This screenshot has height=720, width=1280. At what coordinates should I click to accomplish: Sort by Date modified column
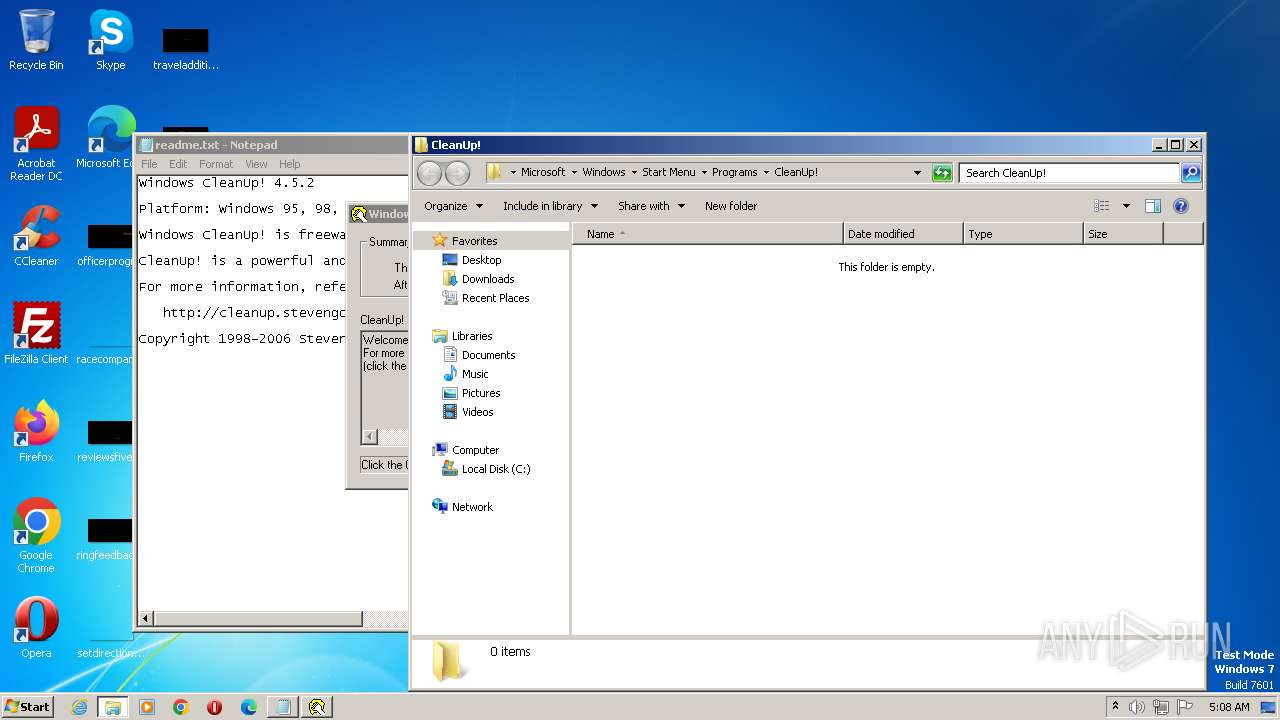click(903, 234)
